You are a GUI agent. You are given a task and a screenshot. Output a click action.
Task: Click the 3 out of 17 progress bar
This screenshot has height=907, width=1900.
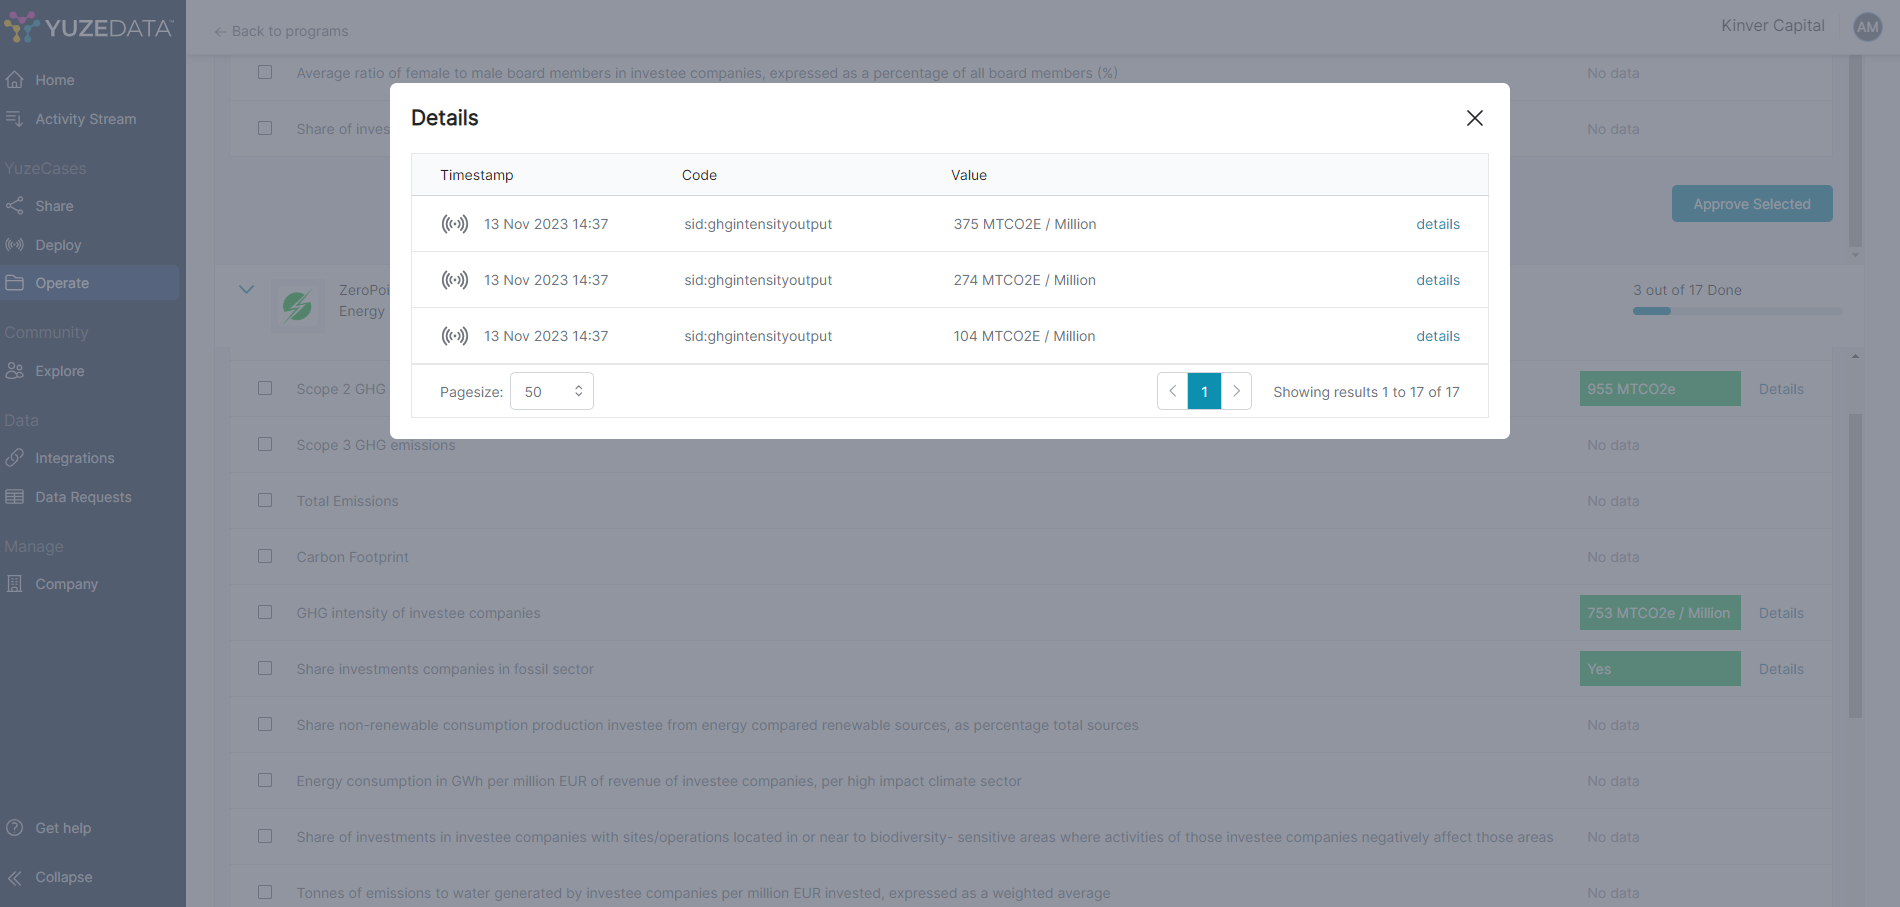click(x=1737, y=311)
